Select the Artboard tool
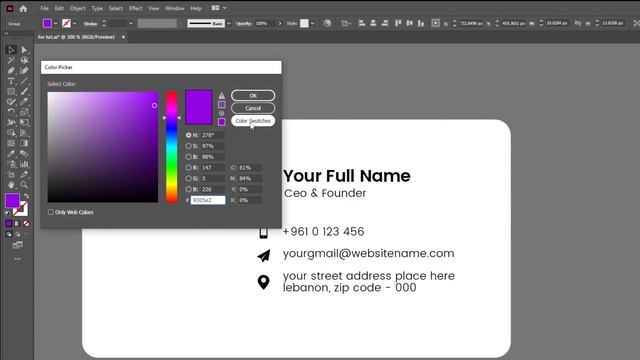The height and width of the screenshot is (360, 640). tap(11, 175)
